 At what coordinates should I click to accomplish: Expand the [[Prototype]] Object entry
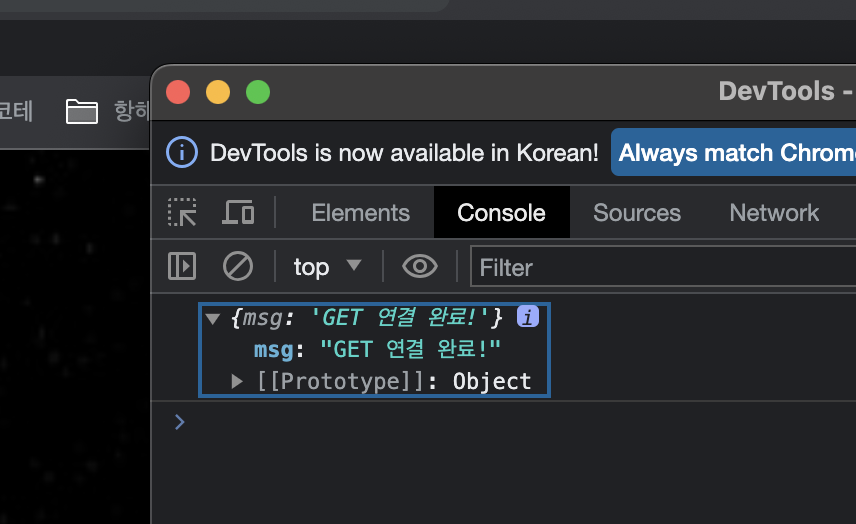point(237,381)
